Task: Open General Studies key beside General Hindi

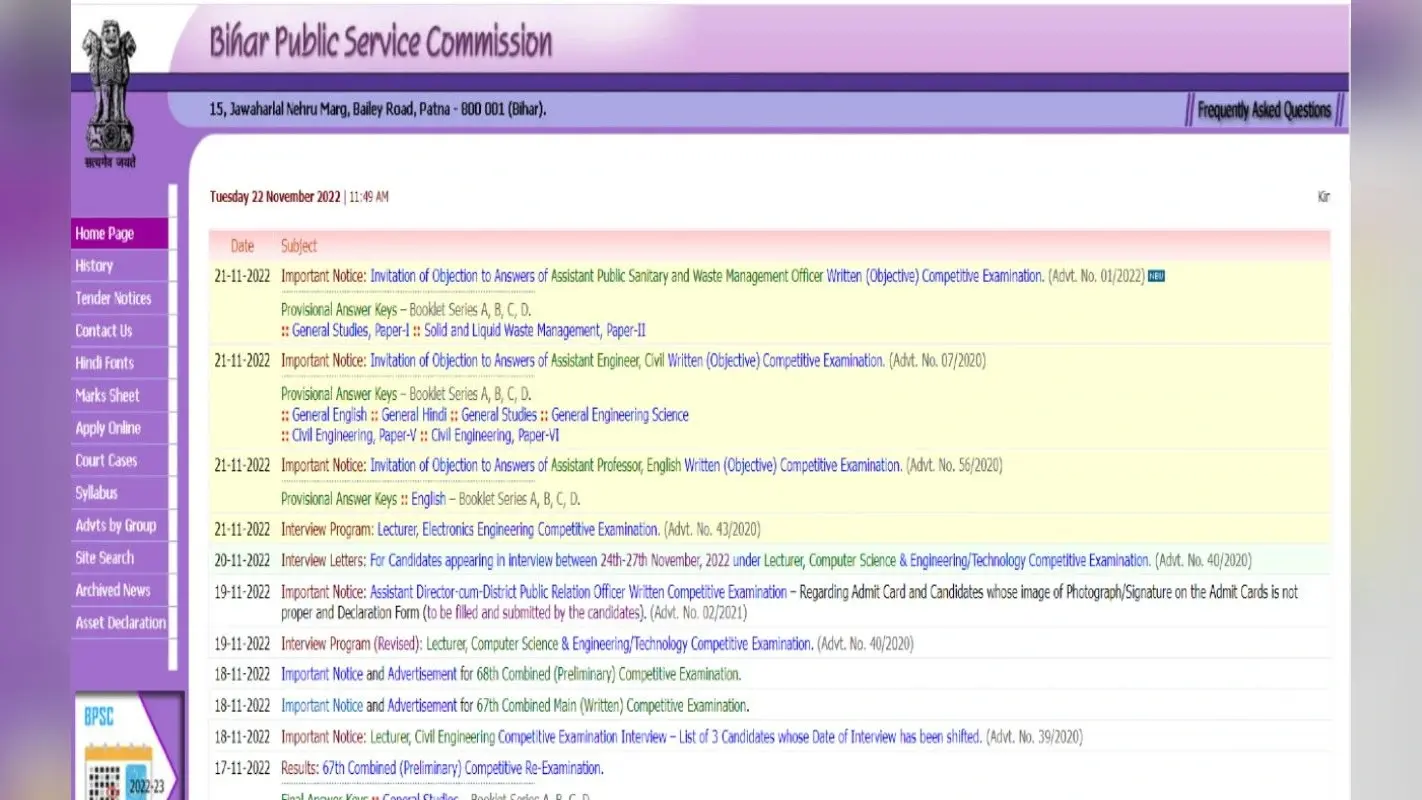Action: click(x=499, y=415)
